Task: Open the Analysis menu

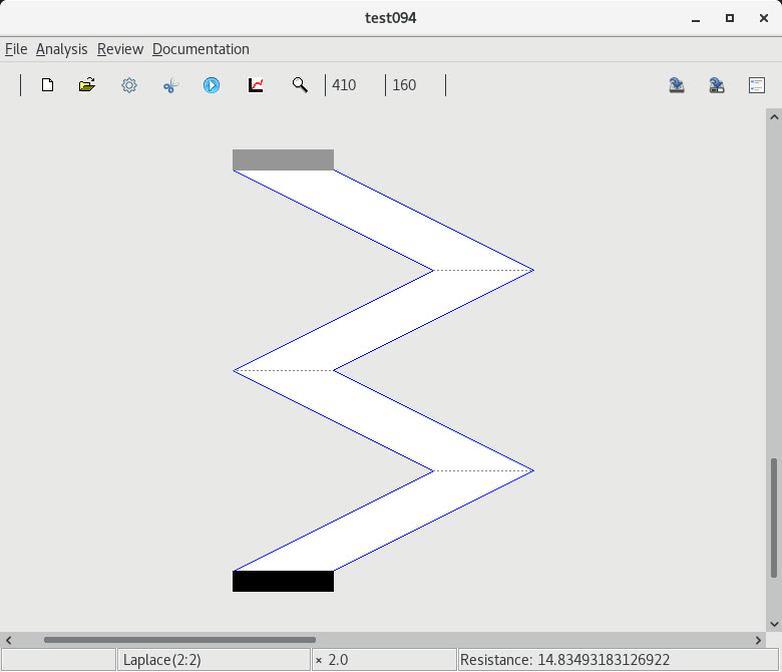Action: (x=61, y=49)
